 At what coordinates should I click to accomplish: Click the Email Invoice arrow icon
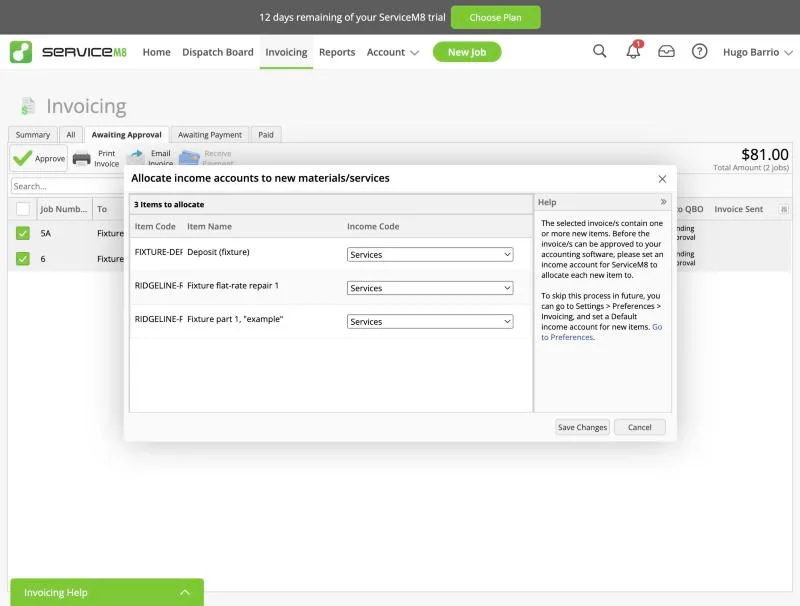click(136, 157)
